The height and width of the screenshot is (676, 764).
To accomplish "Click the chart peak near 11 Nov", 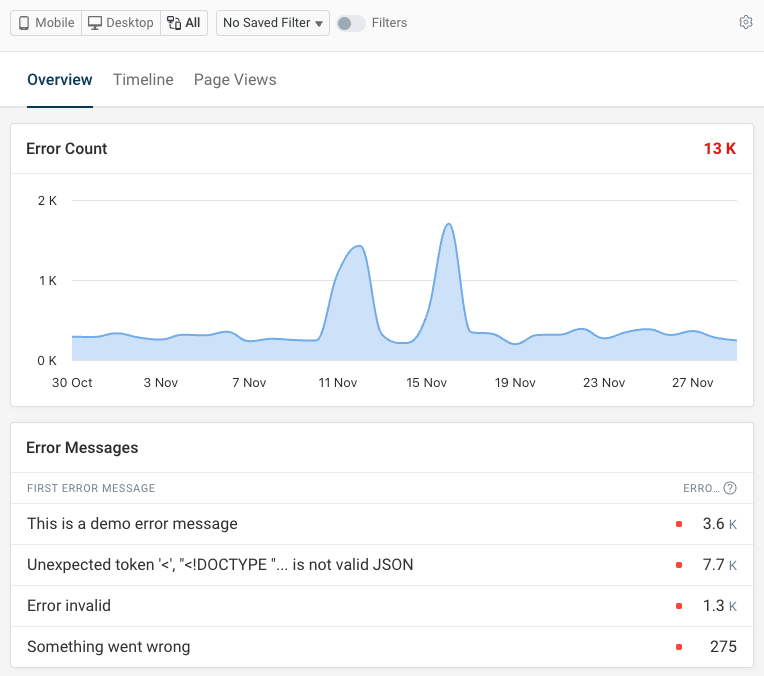I will (357, 246).
